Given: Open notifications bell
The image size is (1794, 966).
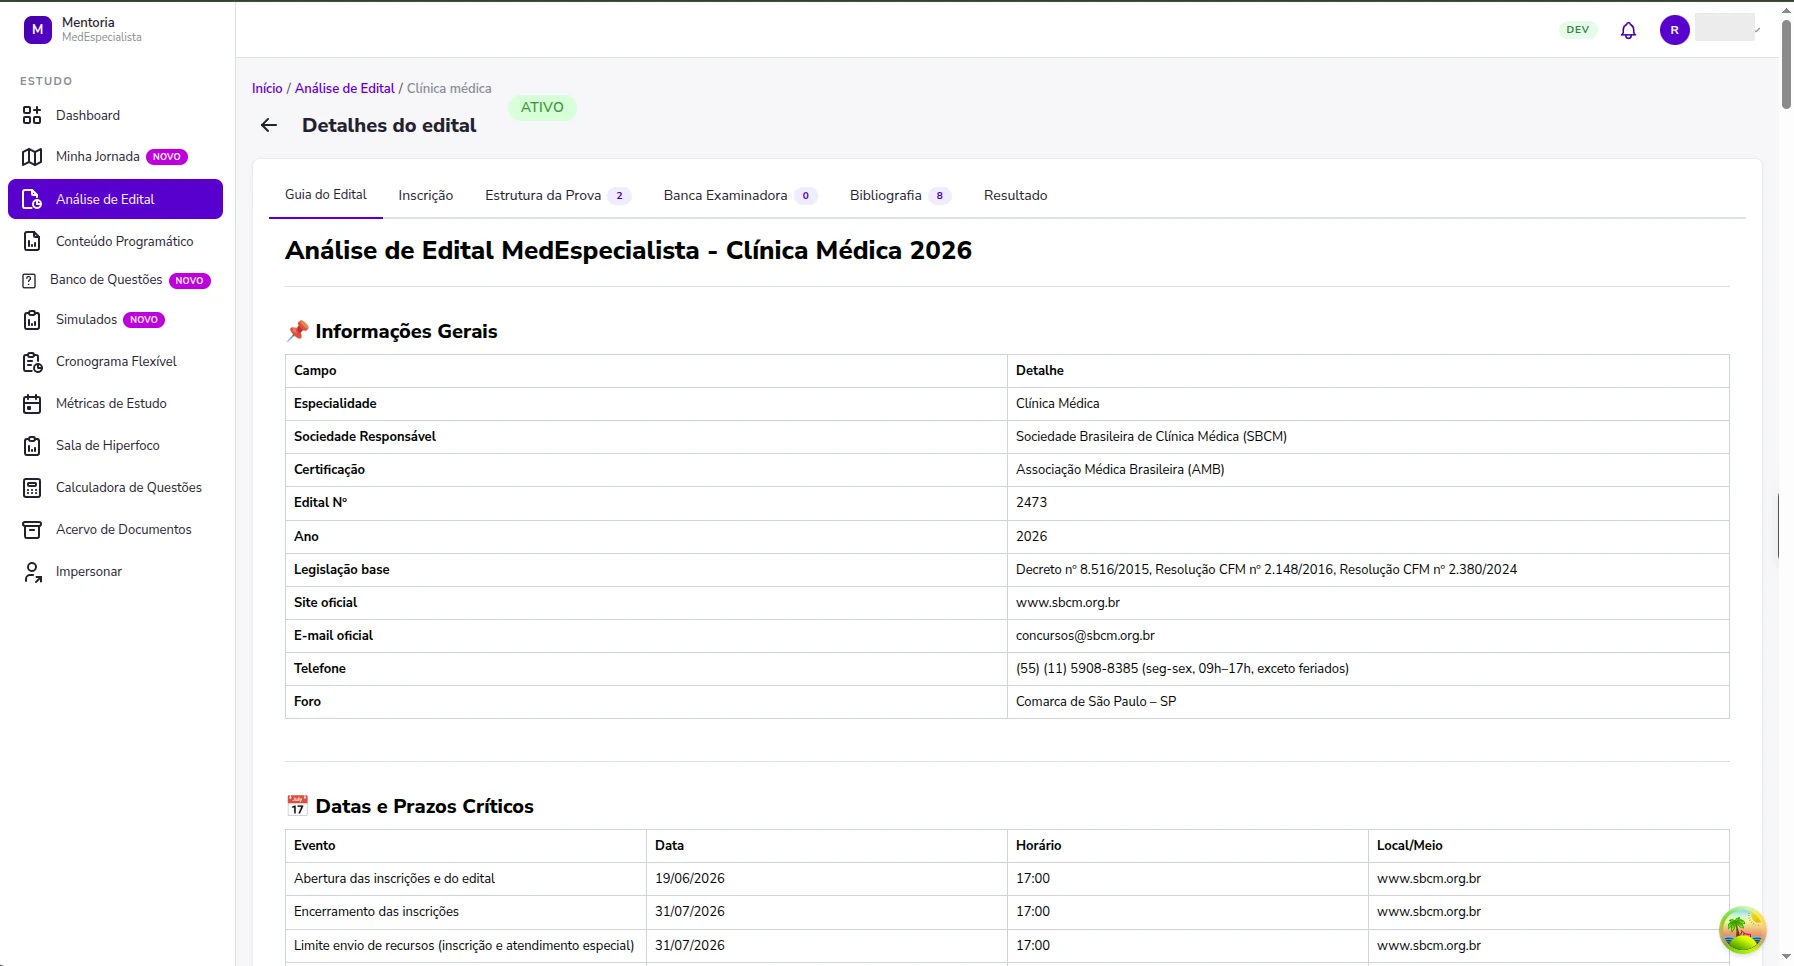Looking at the screenshot, I should coord(1628,30).
